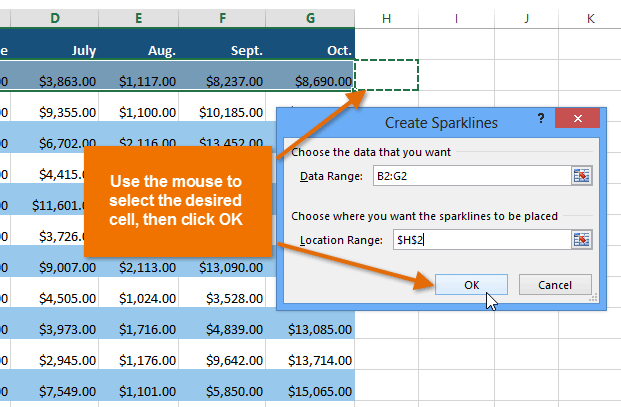Select the dashed-outline cell H2

[x=387, y=75]
